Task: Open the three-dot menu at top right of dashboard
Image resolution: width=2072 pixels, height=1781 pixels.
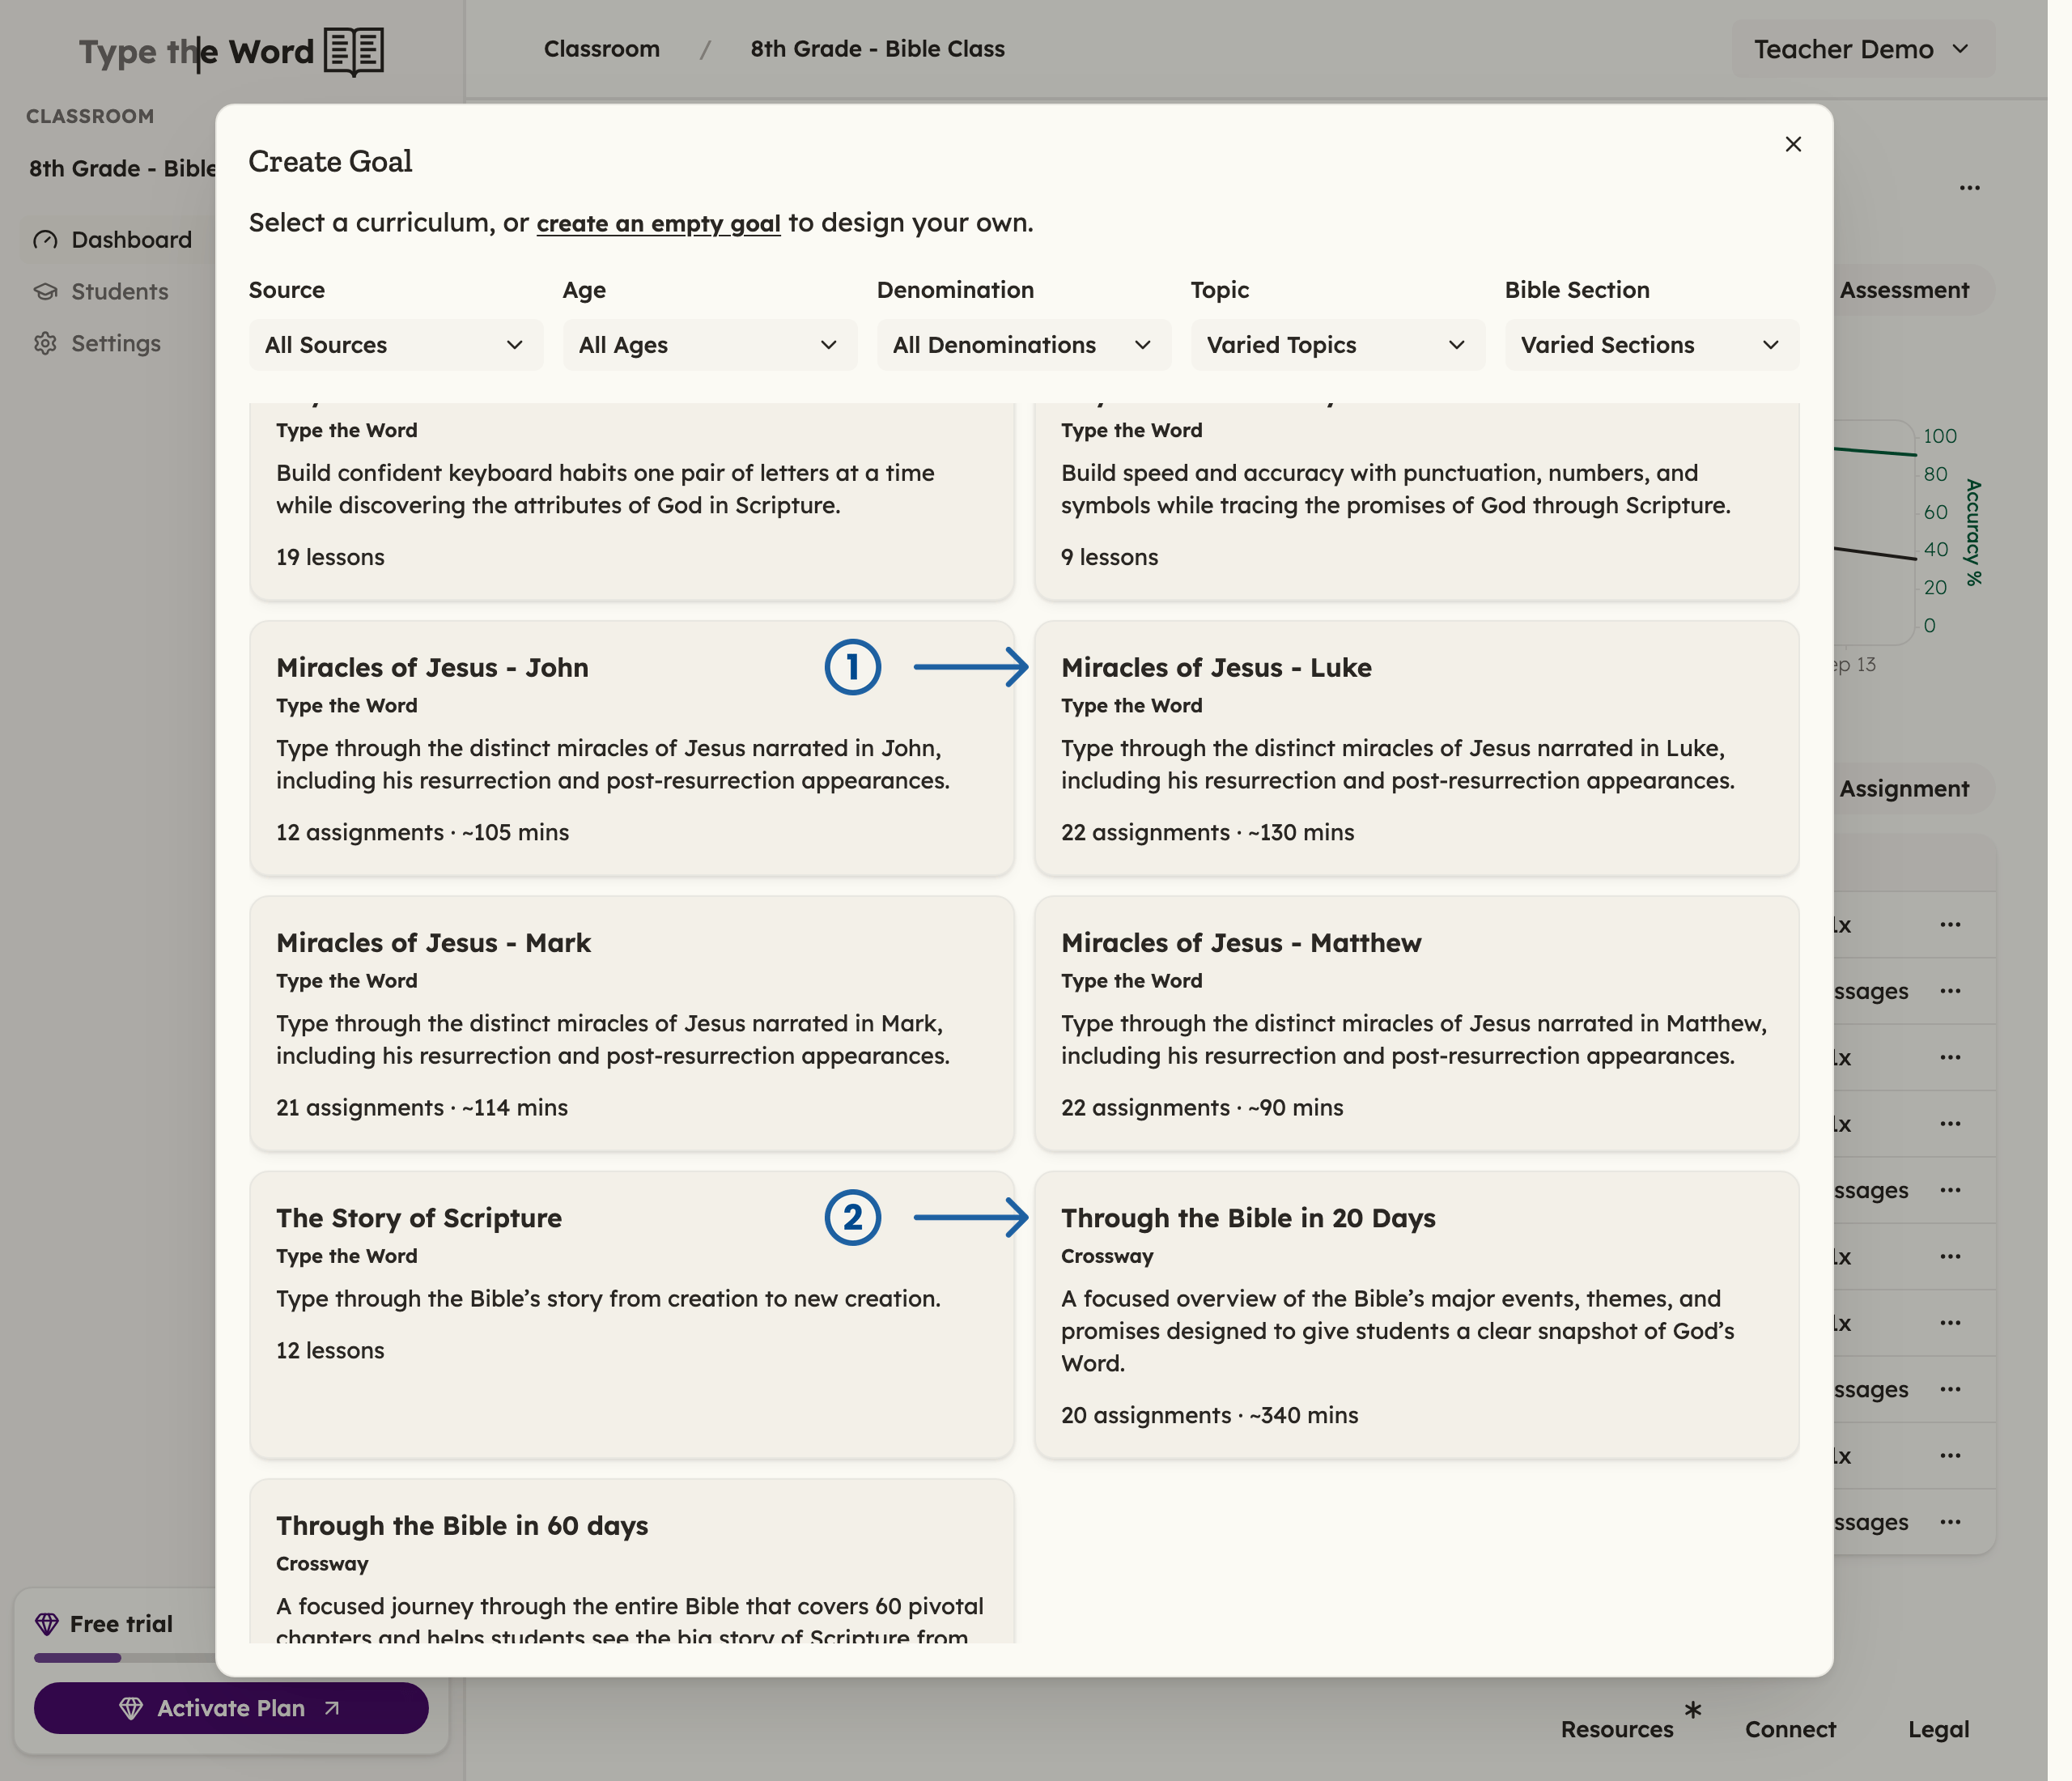Action: 1970,188
